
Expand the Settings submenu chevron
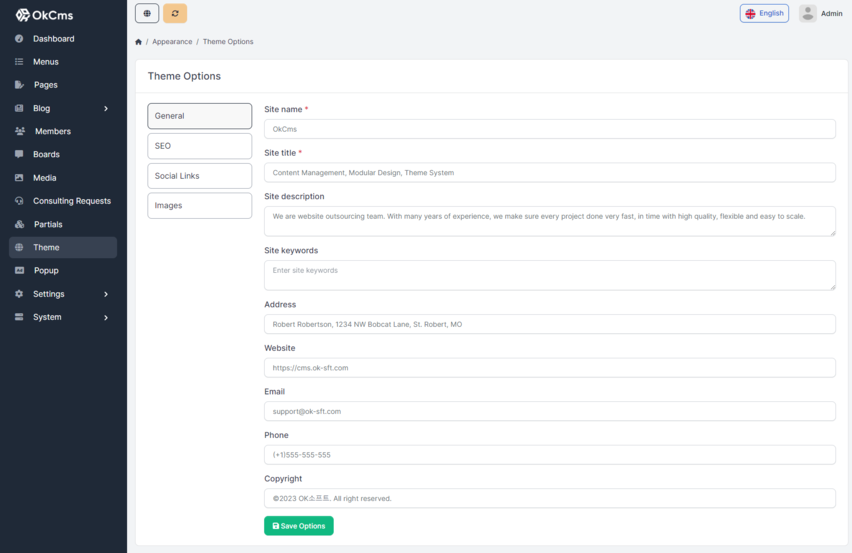(106, 294)
